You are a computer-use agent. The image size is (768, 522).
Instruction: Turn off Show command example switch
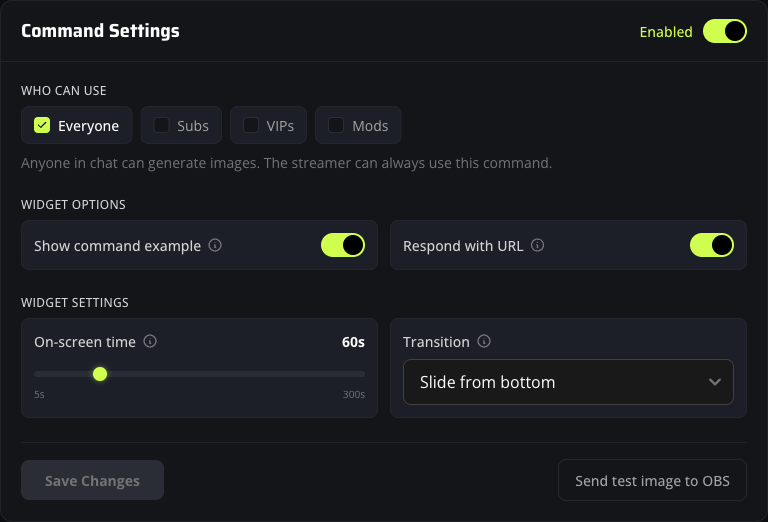[x=343, y=245]
